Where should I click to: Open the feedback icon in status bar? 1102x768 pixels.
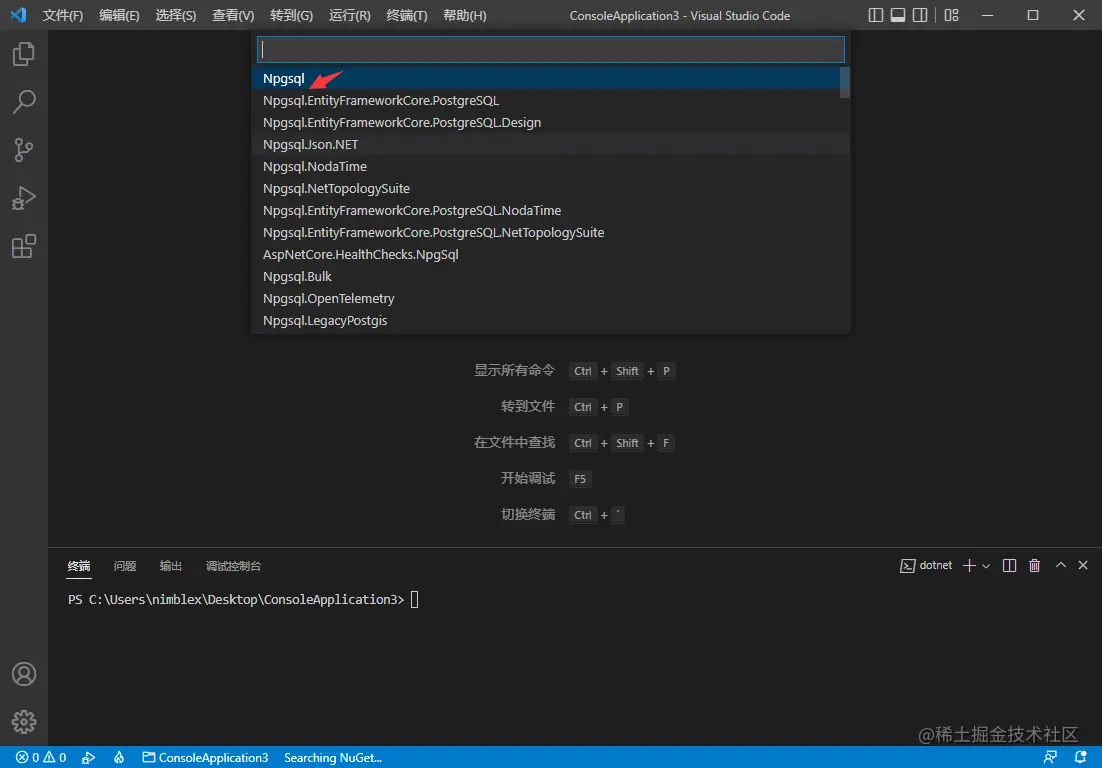click(1050, 757)
